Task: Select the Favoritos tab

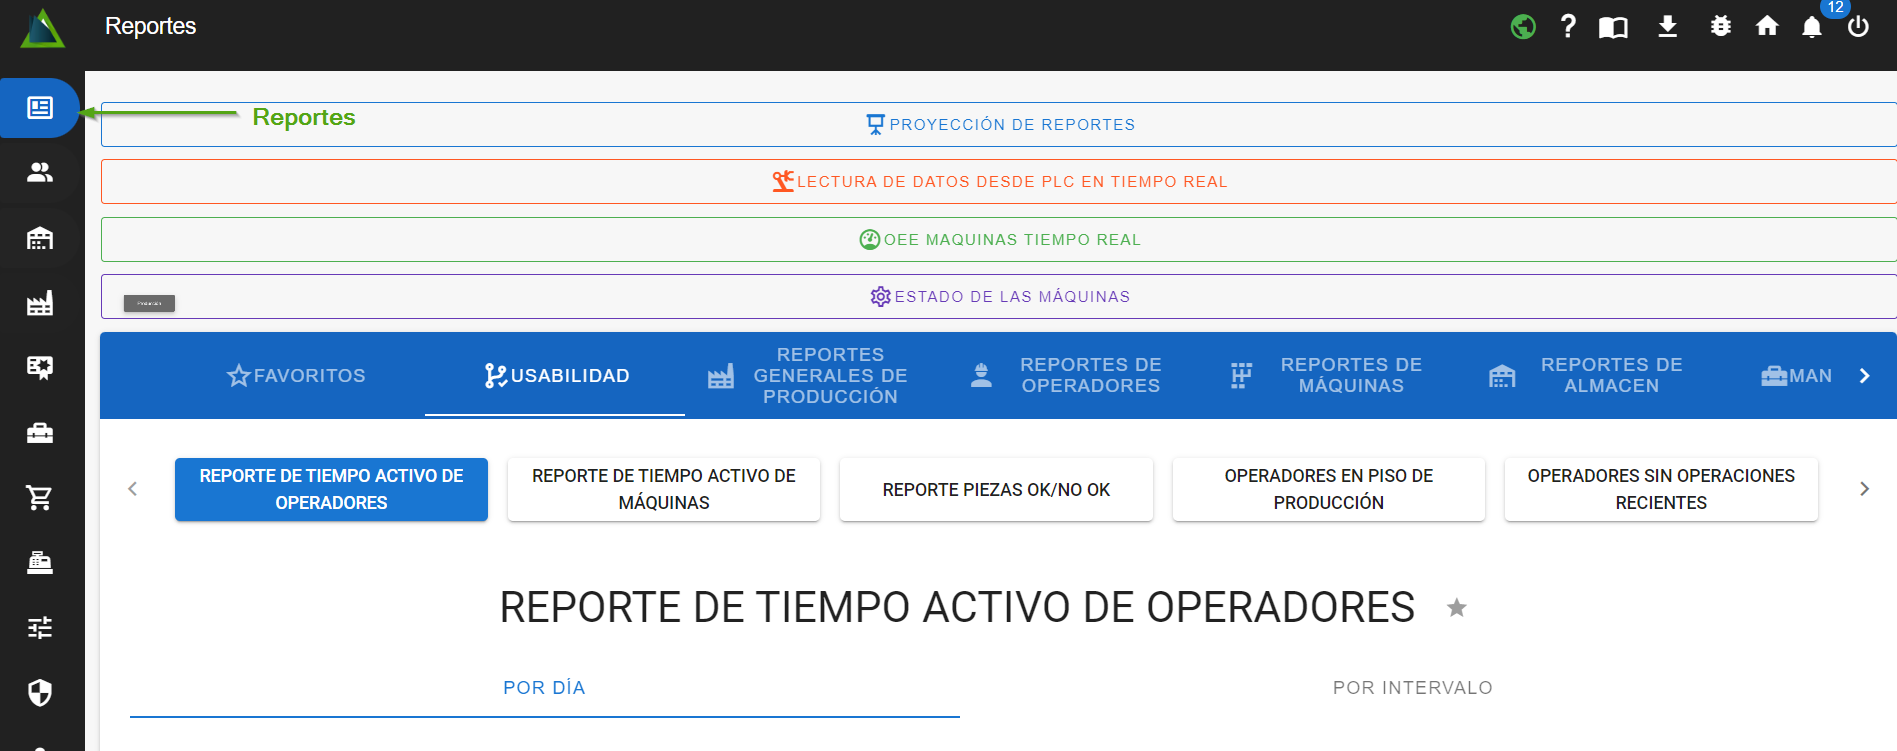Action: 296,376
